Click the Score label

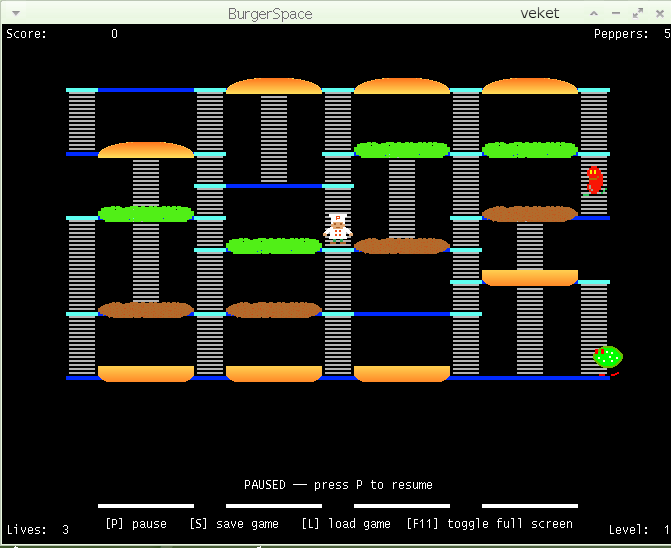(26, 34)
